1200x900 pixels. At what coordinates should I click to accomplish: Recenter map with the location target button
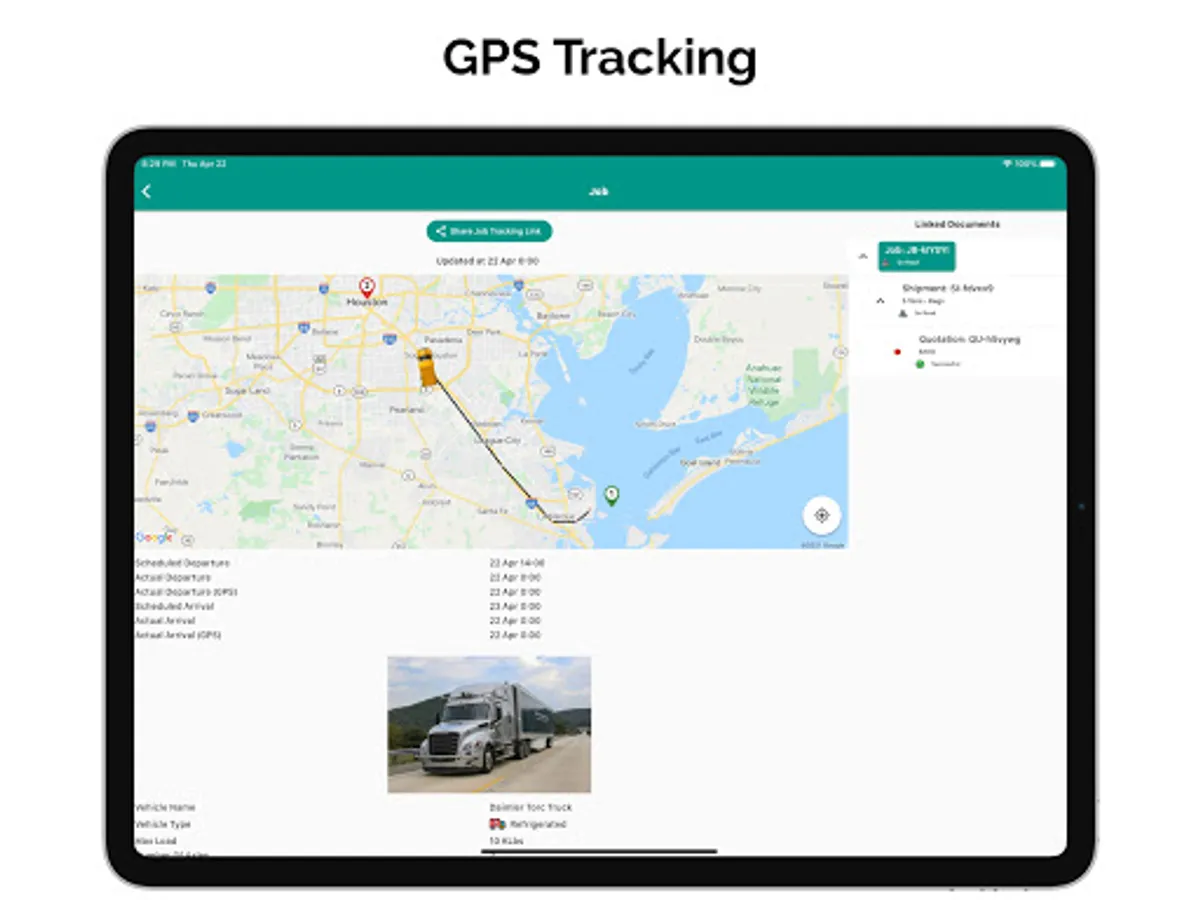point(822,515)
